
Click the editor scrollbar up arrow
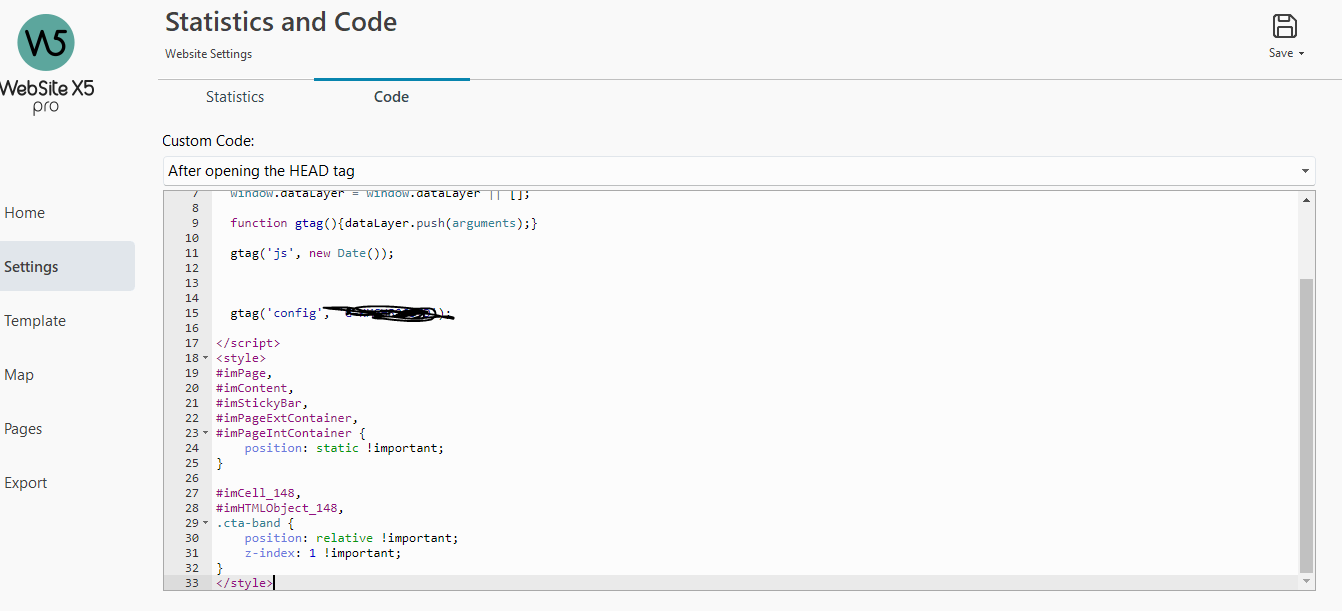1307,199
